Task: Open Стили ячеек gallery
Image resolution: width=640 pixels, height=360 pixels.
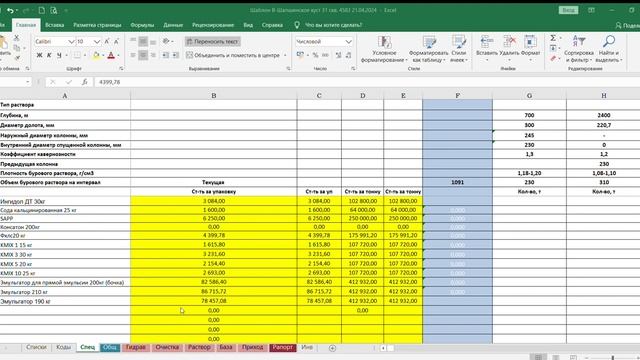Action: [459, 49]
